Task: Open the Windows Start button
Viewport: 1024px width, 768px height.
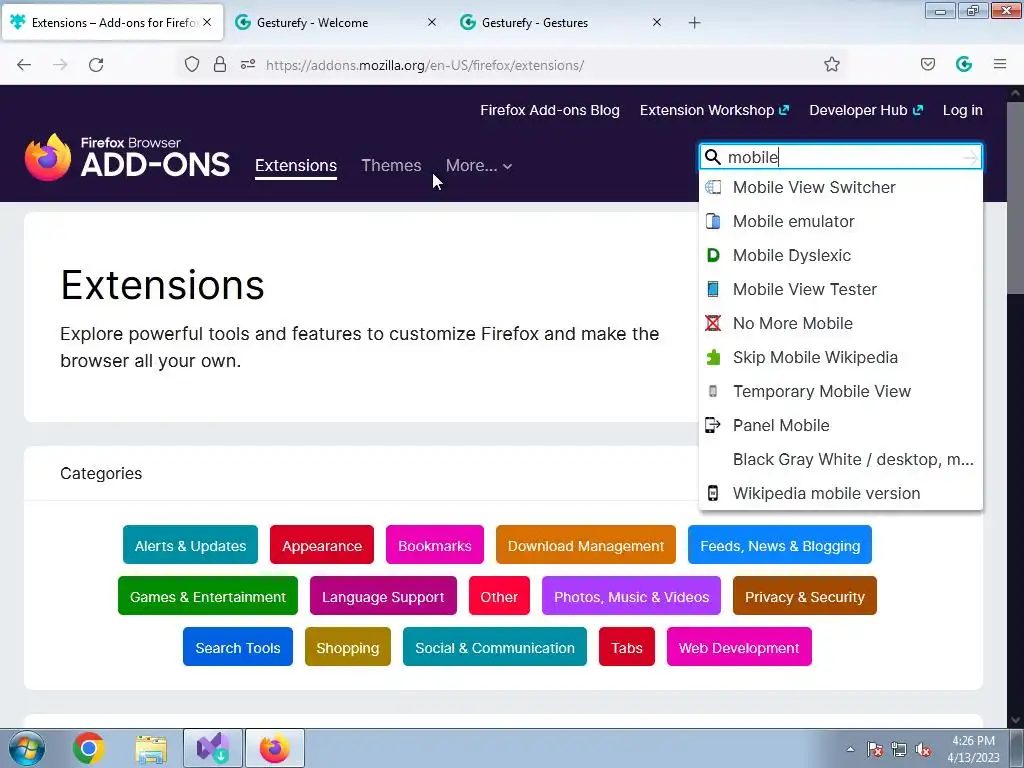Action: (26, 748)
